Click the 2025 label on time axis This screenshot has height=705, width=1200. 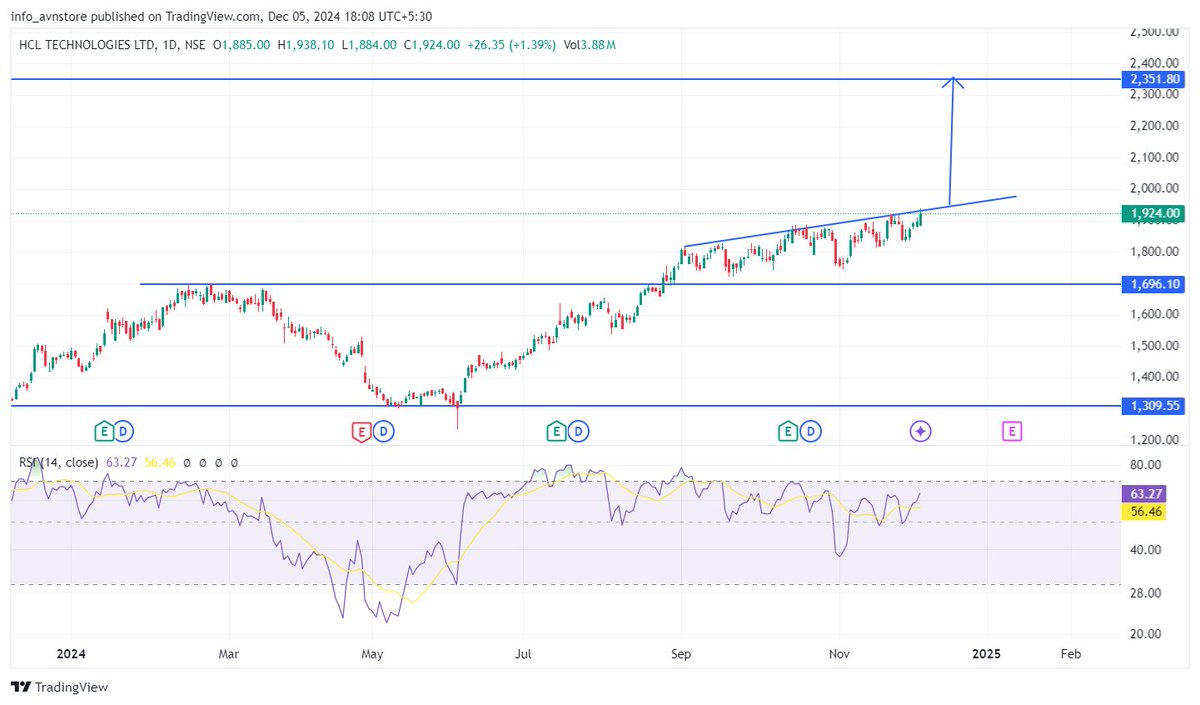point(986,654)
